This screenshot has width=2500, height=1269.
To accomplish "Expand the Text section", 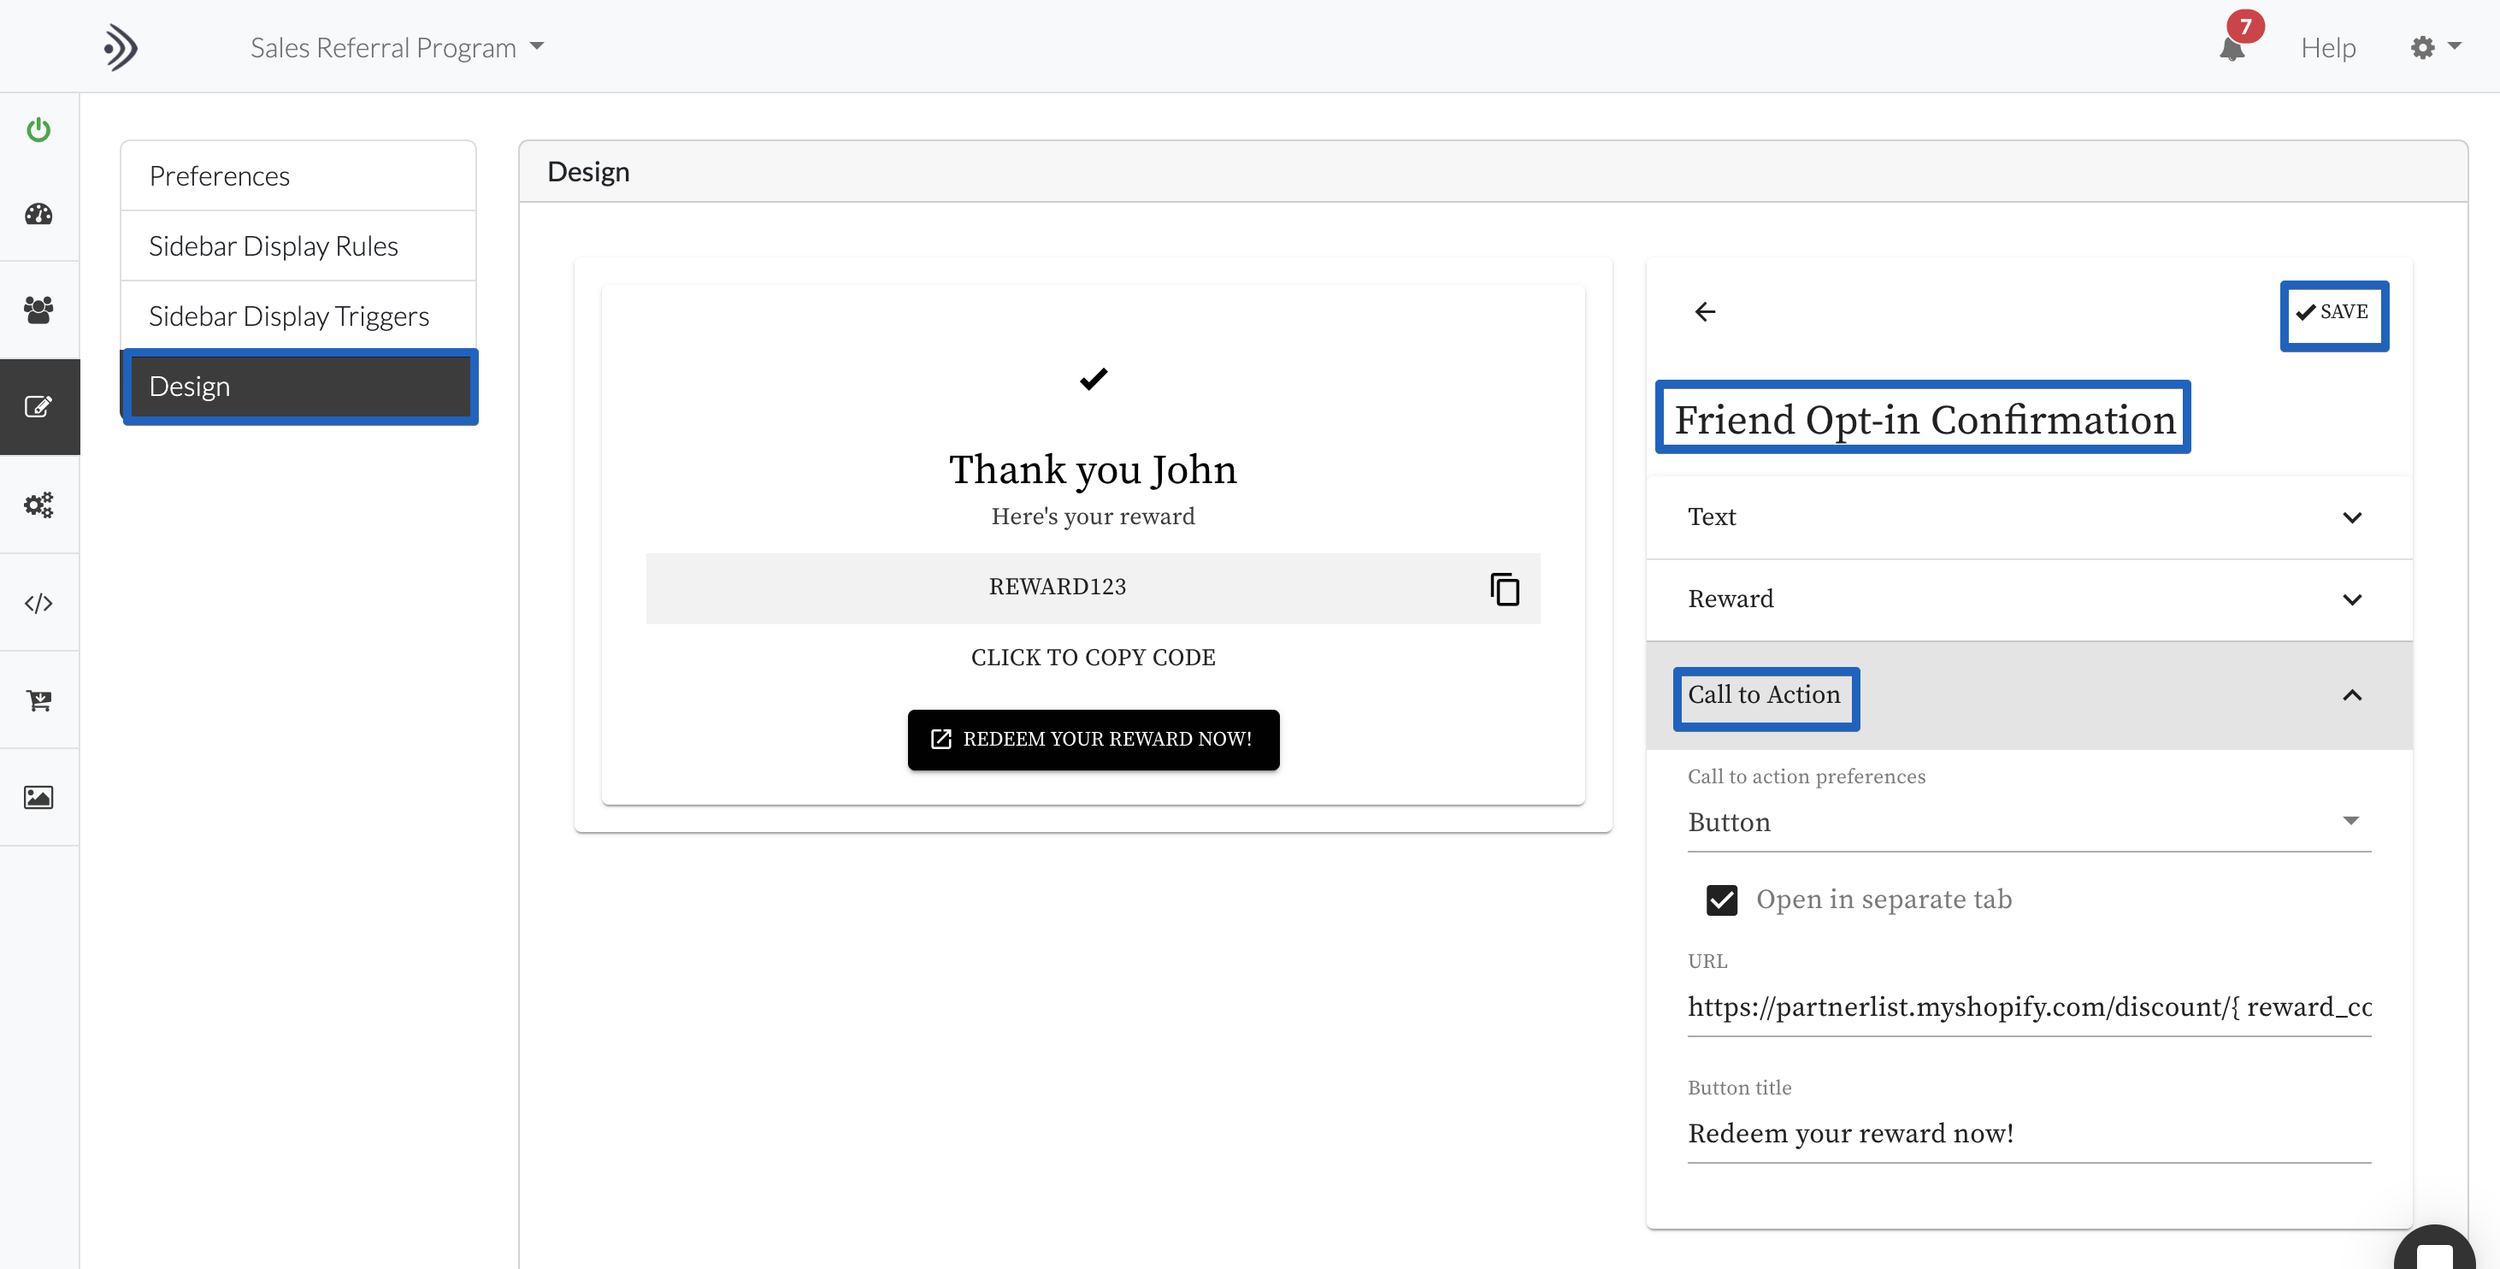I will [2028, 517].
